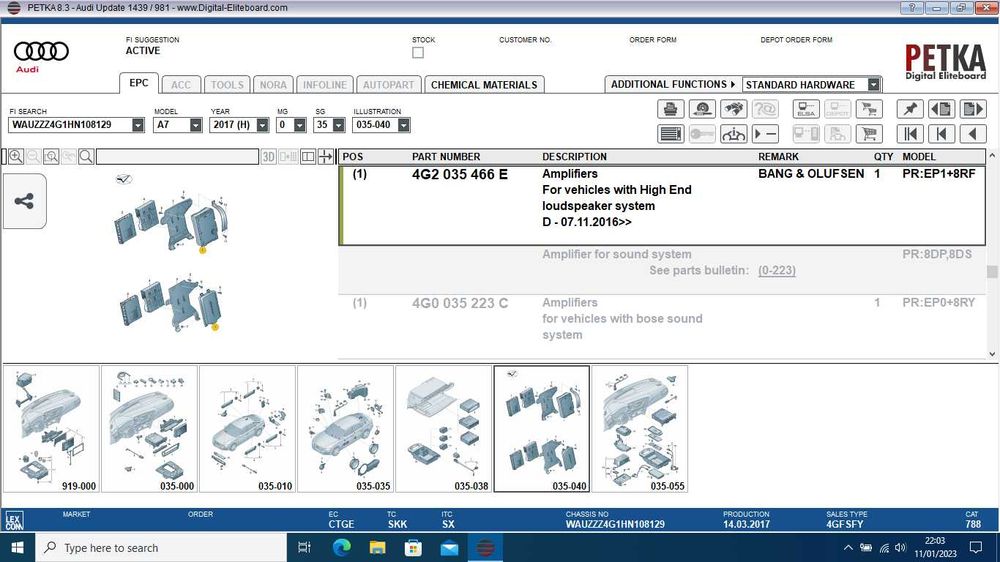Open illustration thumbnail 035-000
This screenshot has width=1000, height=562.
coord(149,429)
